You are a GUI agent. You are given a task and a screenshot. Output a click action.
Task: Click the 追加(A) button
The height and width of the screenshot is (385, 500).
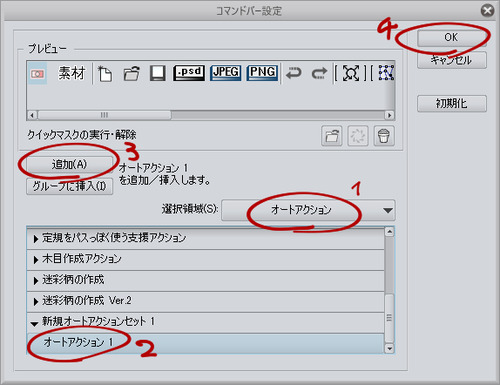[69, 164]
